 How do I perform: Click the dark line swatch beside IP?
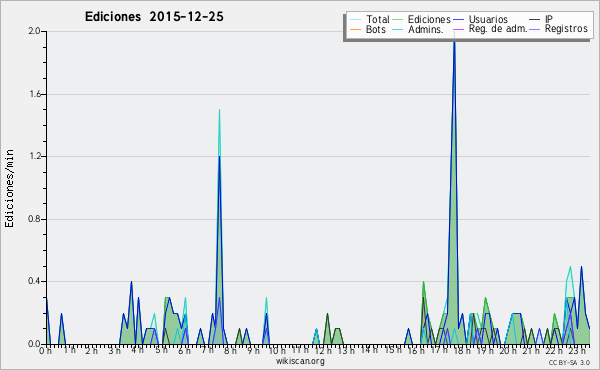point(535,20)
